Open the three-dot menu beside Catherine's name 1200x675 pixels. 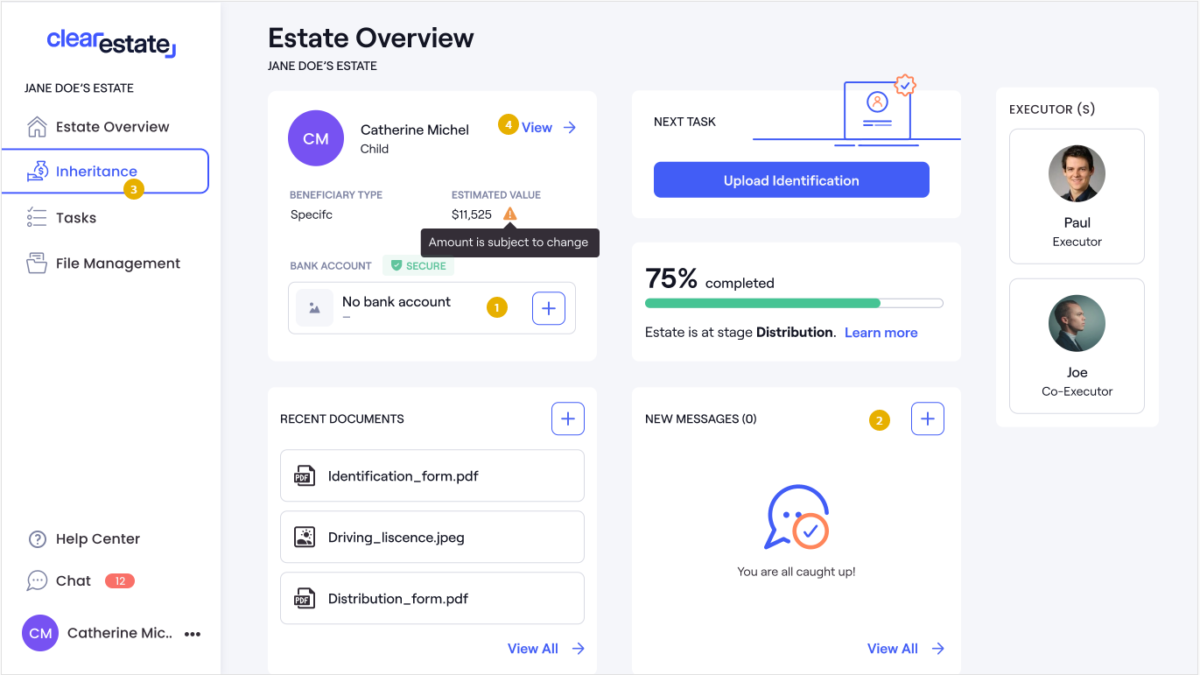click(193, 634)
